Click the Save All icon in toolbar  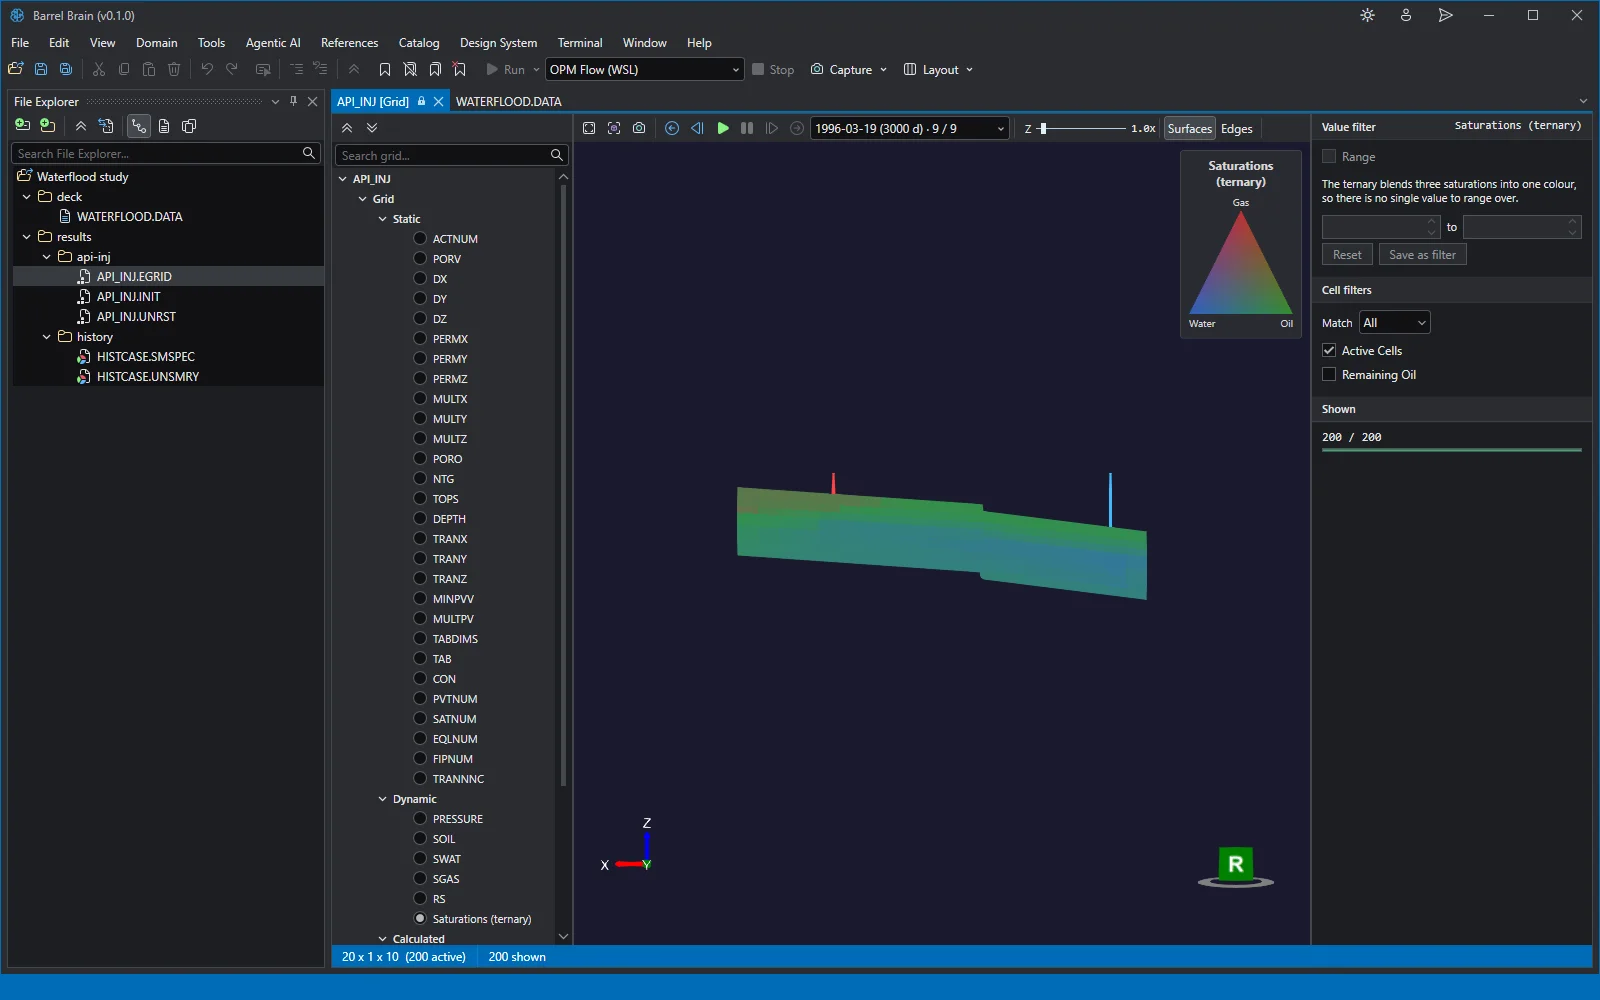(x=66, y=69)
